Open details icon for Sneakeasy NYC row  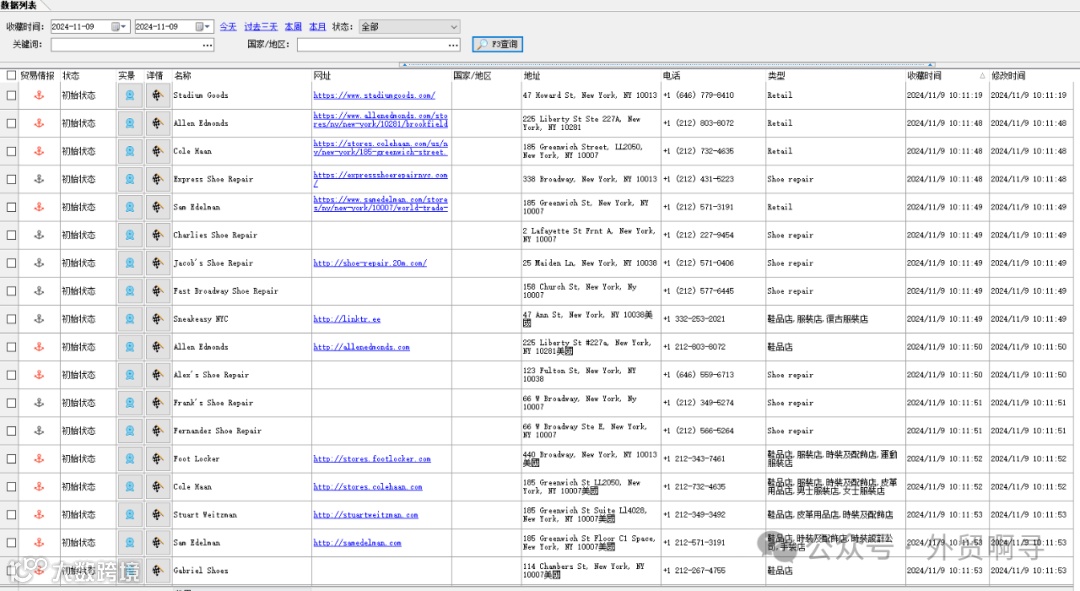coord(158,319)
